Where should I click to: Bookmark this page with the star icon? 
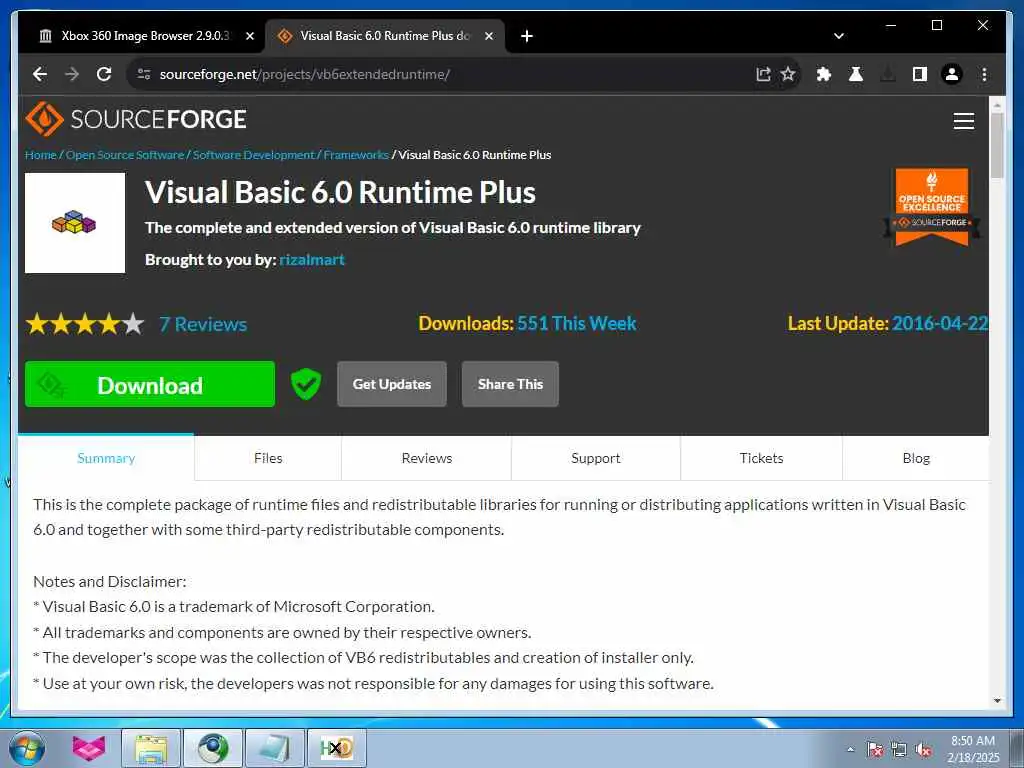click(x=788, y=74)
